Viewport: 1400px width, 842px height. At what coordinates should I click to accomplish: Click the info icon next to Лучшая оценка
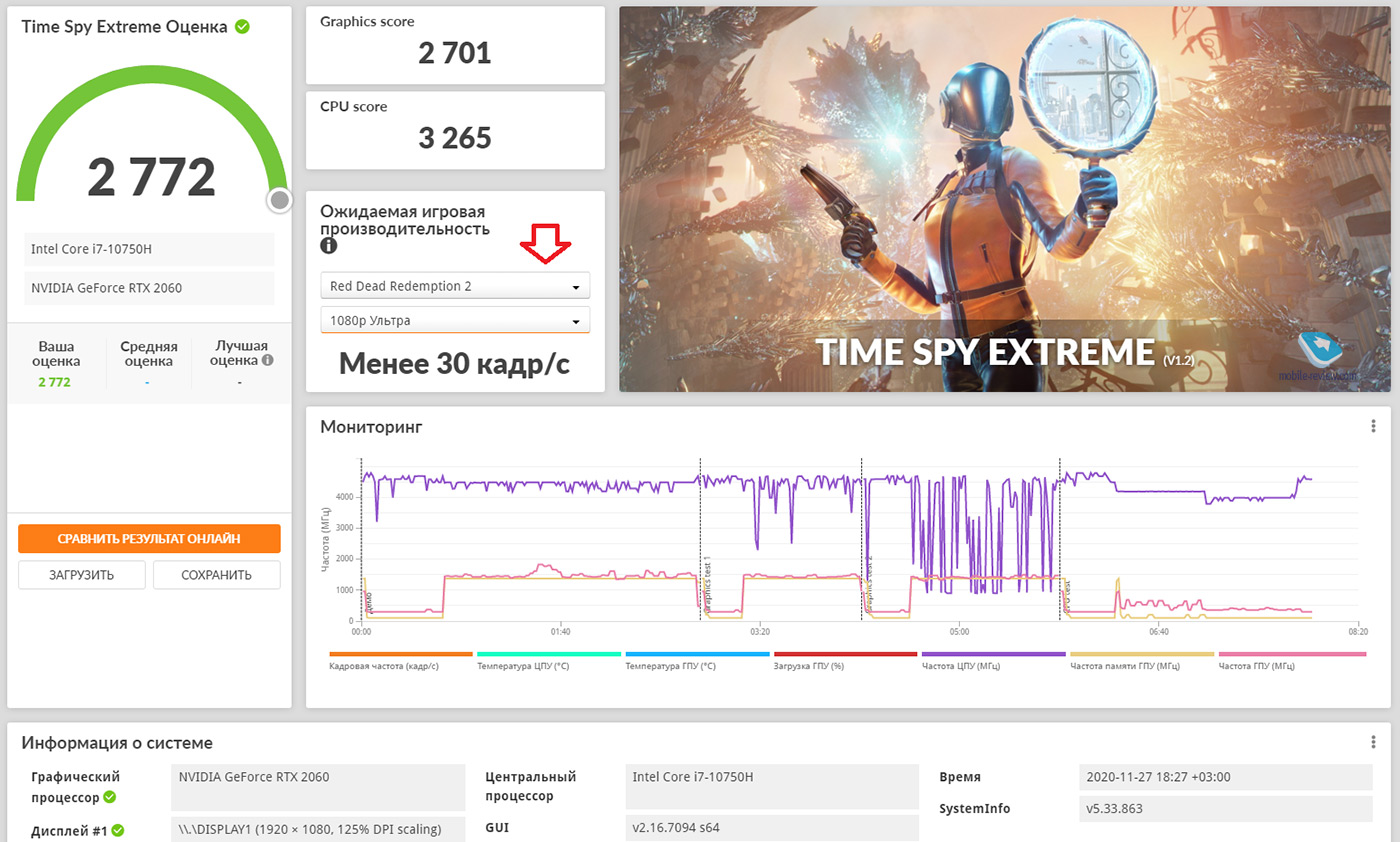tap(267, 360)
